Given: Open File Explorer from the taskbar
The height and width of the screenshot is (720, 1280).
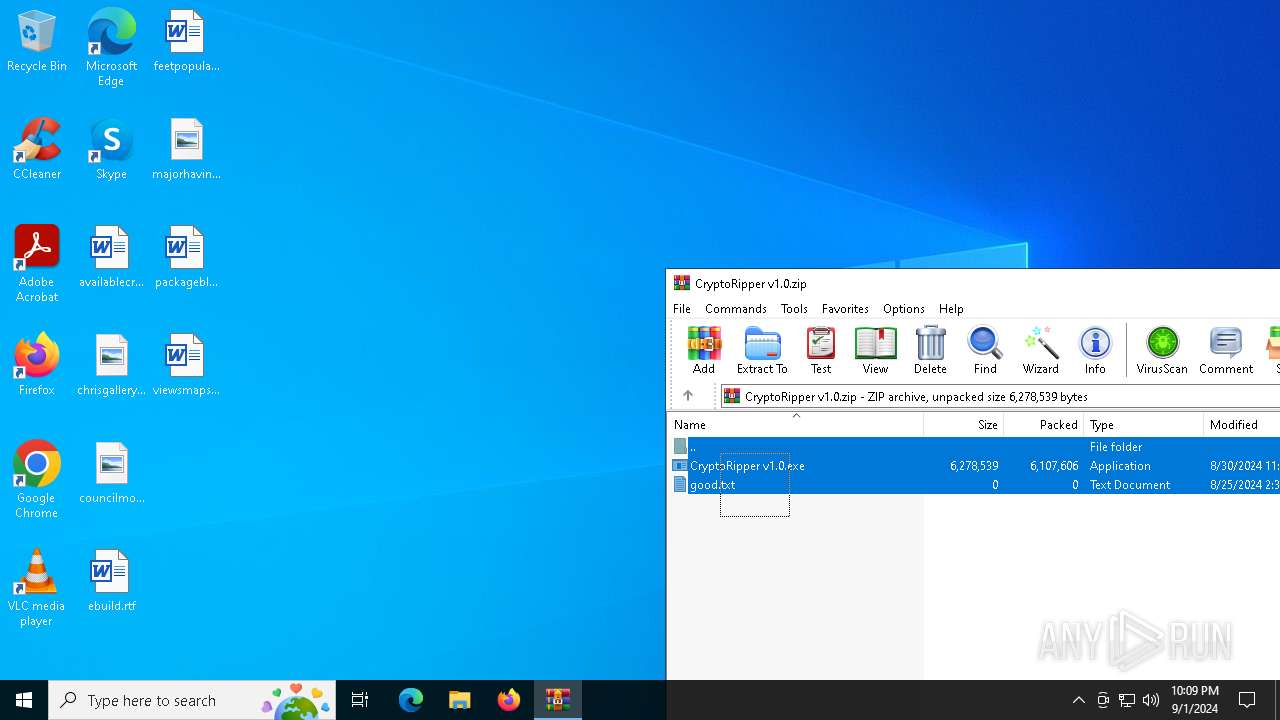Looking at the screenshot, I should click(460, 700).
